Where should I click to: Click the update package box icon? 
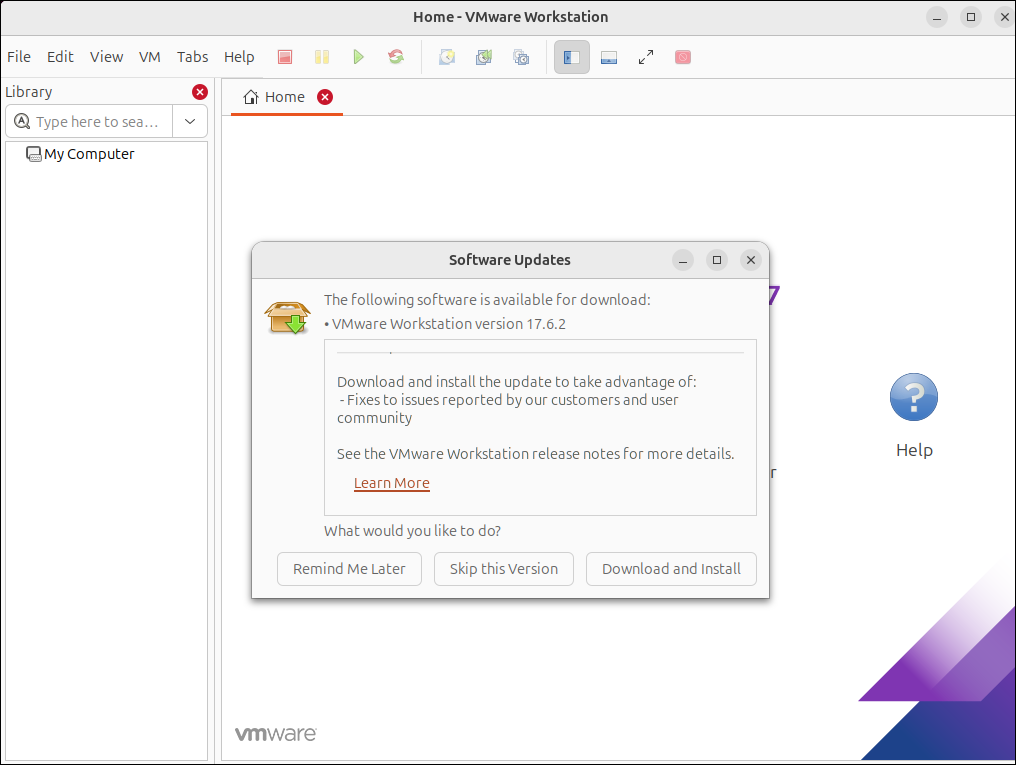coord(288,317)
